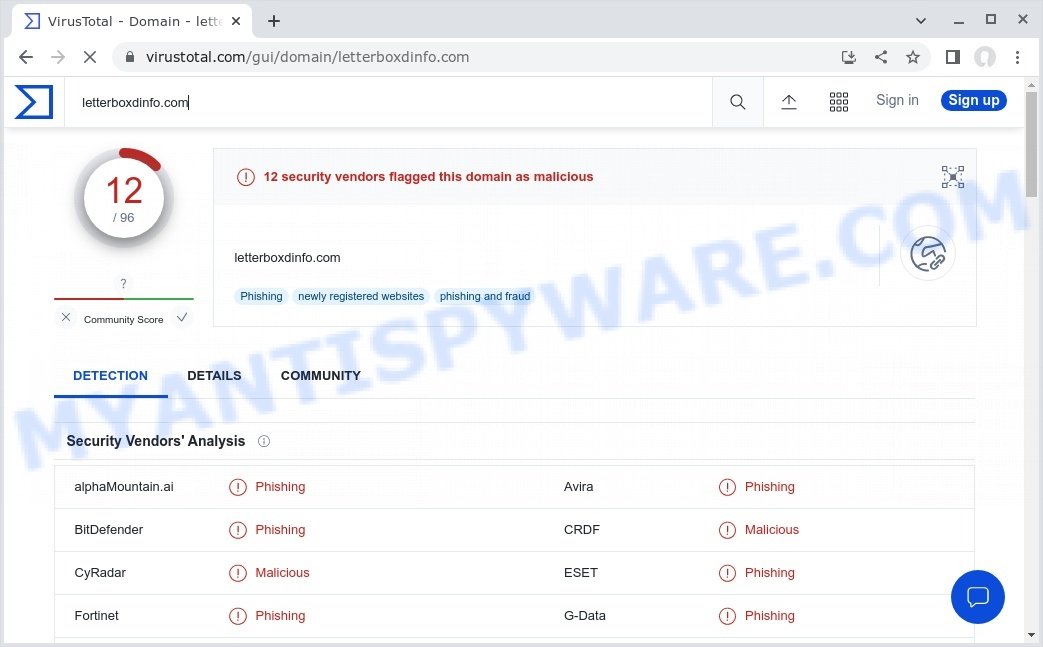This screenshot has height=647, width=1043.
Task: Toggle the browser side panel icon
Action: (x=953, y=57)
